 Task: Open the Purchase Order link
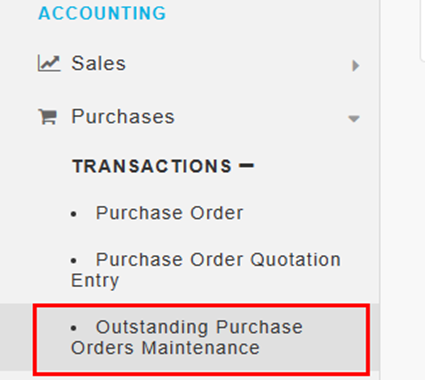coord(170,213)
